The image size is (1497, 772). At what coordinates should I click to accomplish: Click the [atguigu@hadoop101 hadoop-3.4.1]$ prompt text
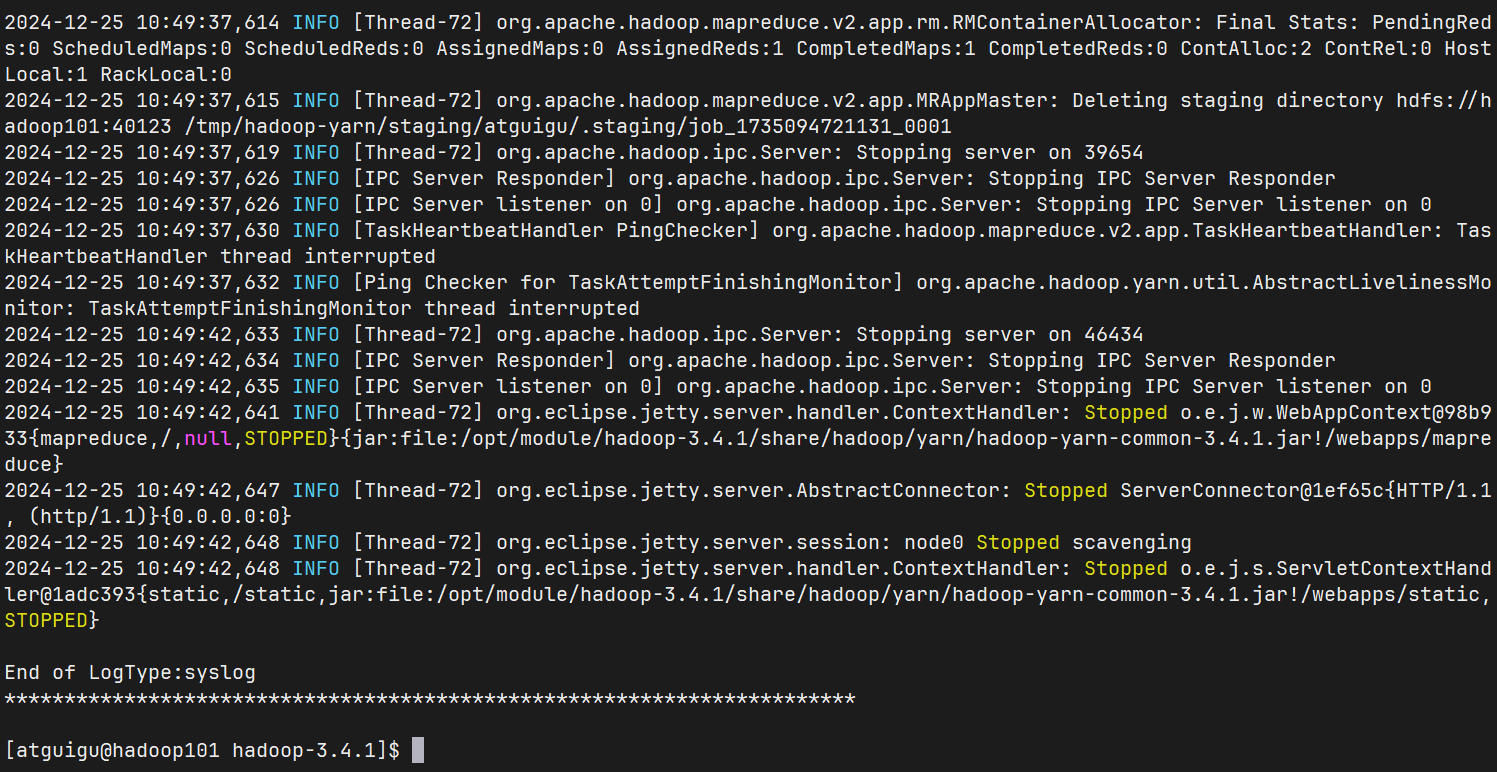coord(202,750)
